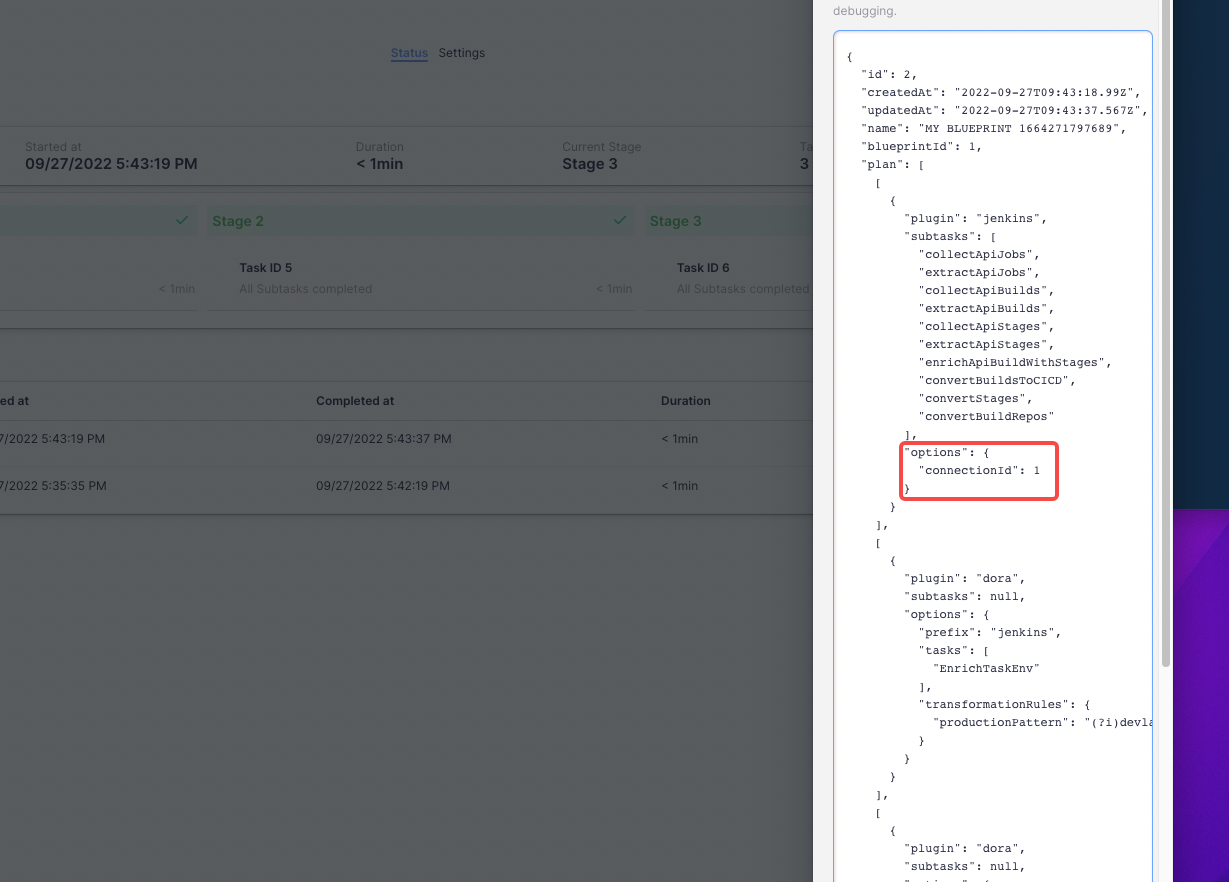Click "All Subtasks completed" under Task ID 5
Viewport: 1229px width, 882px height.
[x=306, y=289]
